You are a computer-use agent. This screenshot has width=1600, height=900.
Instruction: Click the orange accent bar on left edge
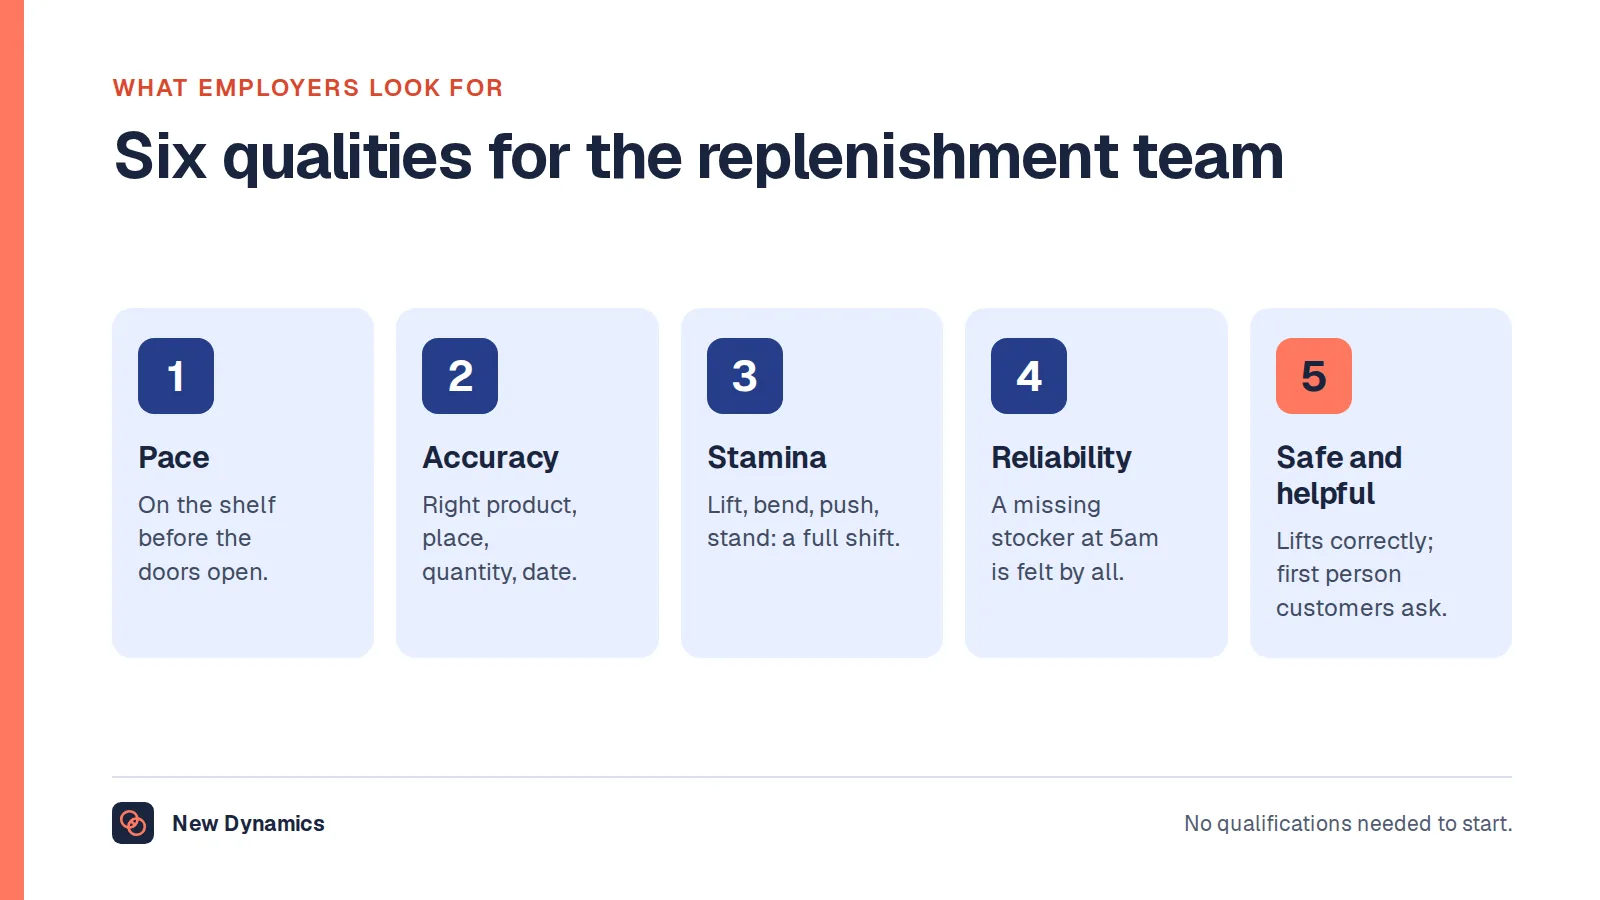(12, 450)
